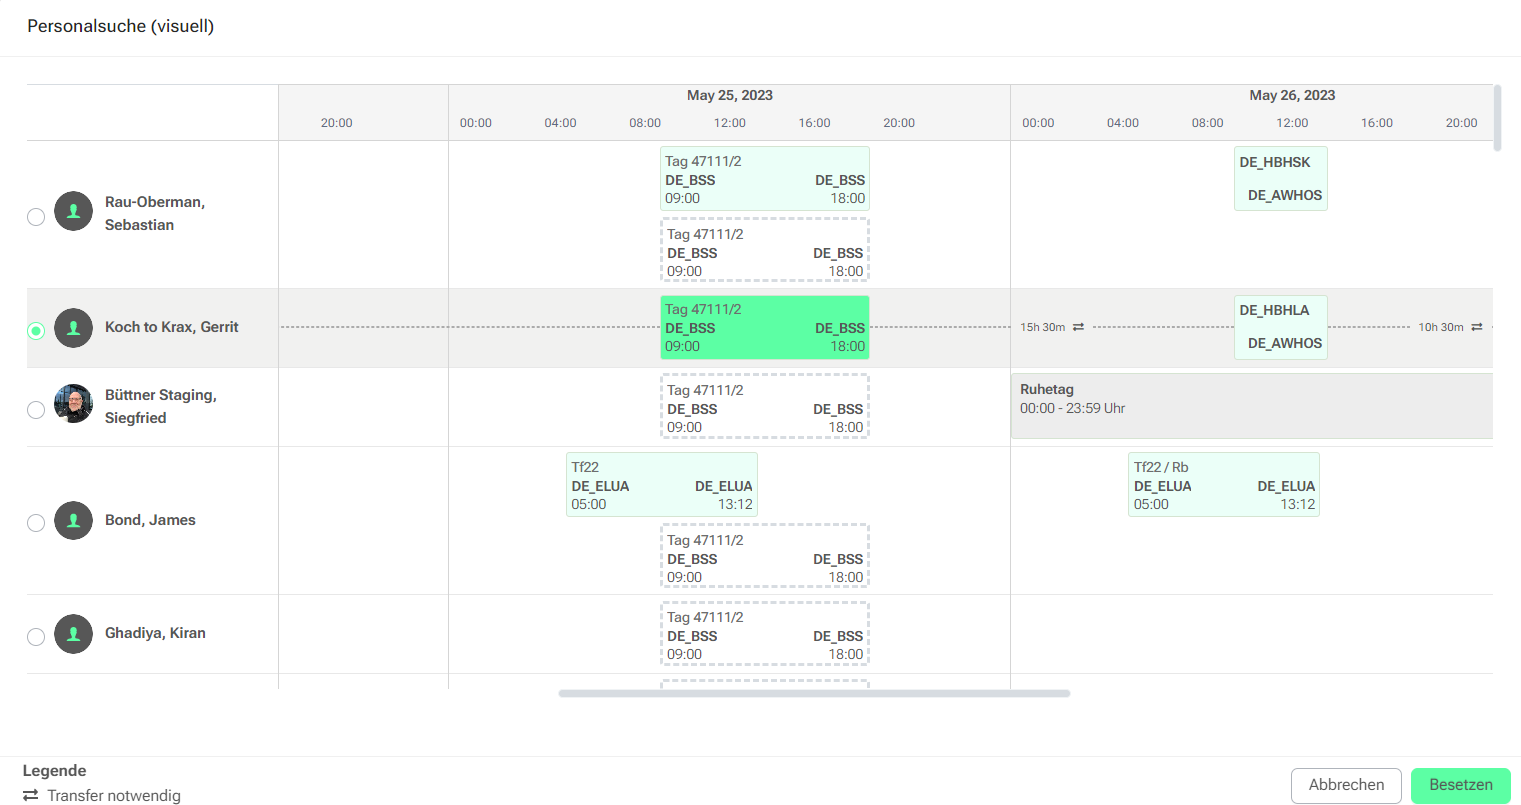The image size is (1521, 805).
Task: Click the Ruhetag block on May 26
Action: click(x=1252, y=406)
